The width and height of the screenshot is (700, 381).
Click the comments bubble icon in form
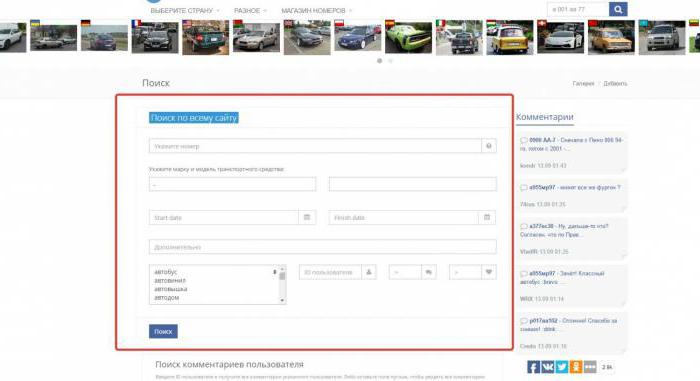tap(429, 272)
